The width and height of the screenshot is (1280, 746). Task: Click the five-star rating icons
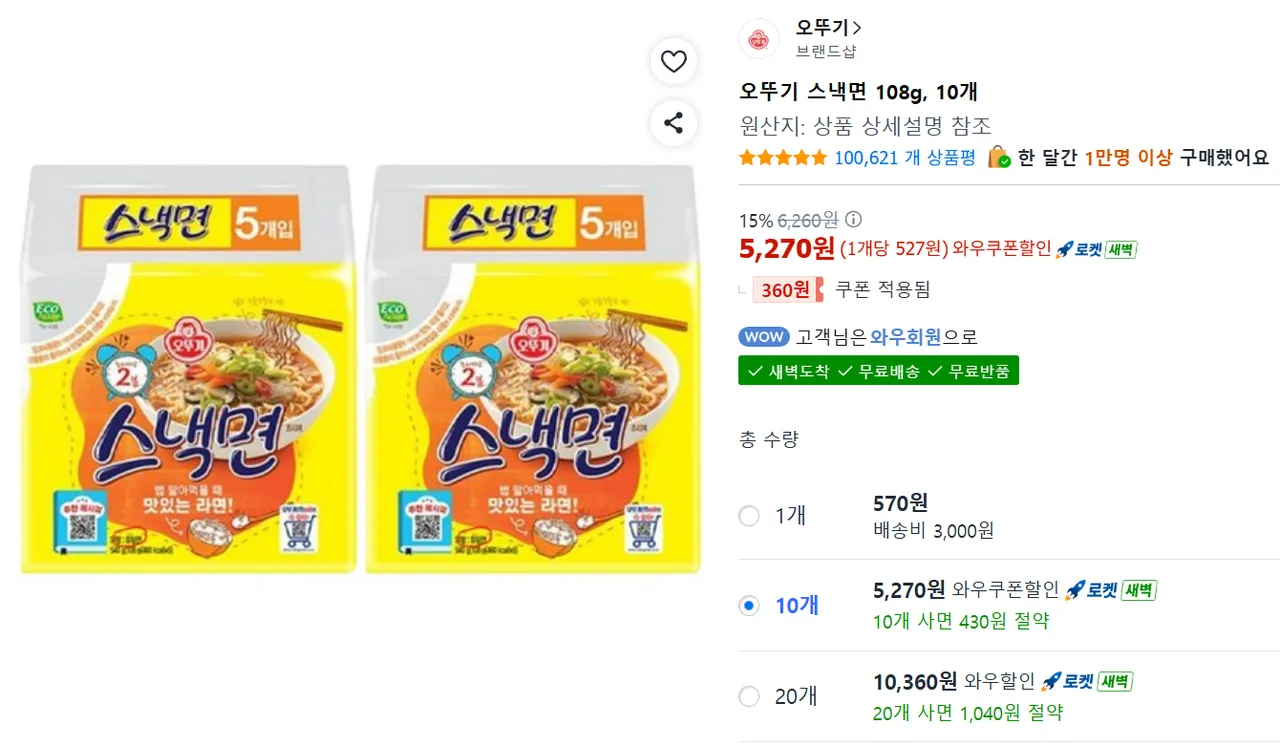pyautogui.click(x=782, y=158)
